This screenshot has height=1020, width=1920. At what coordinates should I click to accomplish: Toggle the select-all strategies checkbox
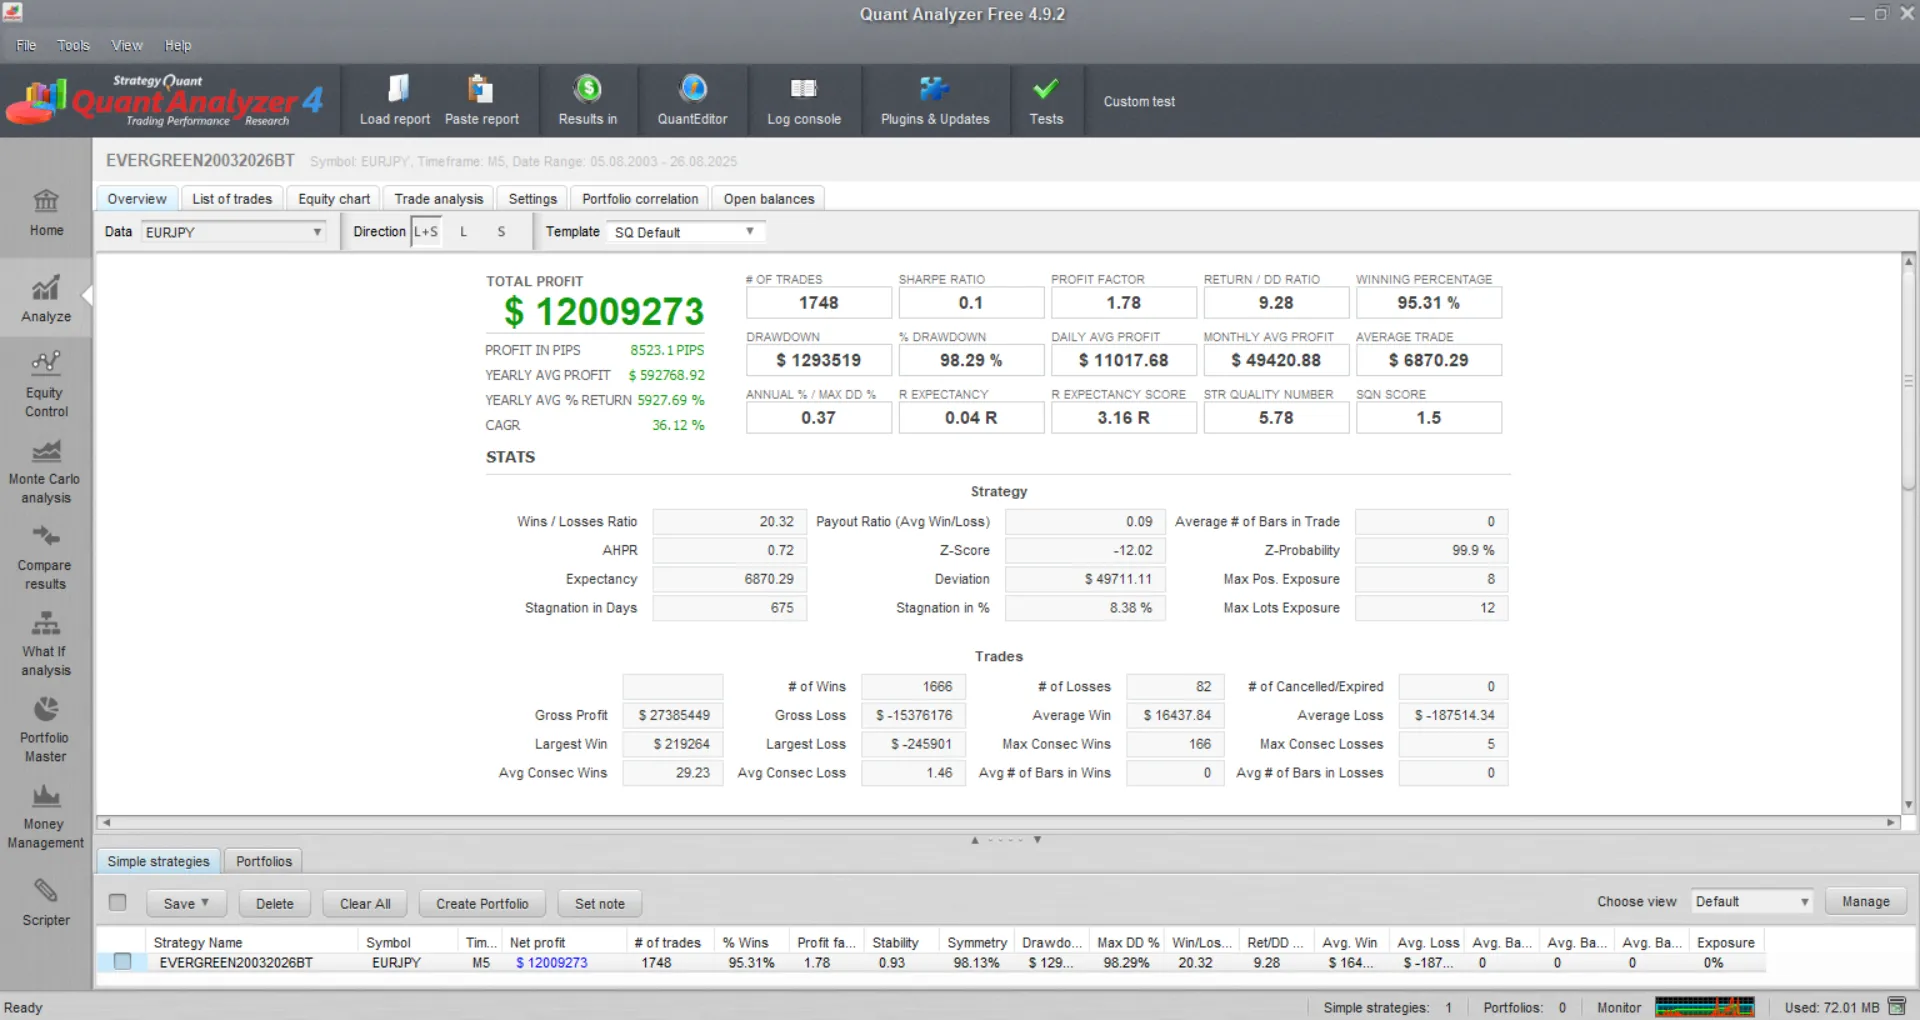click(x=118, y=903)
